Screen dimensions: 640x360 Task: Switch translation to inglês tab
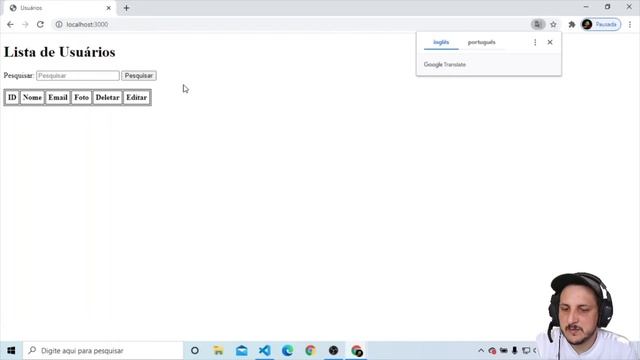(x=441, y=42)
